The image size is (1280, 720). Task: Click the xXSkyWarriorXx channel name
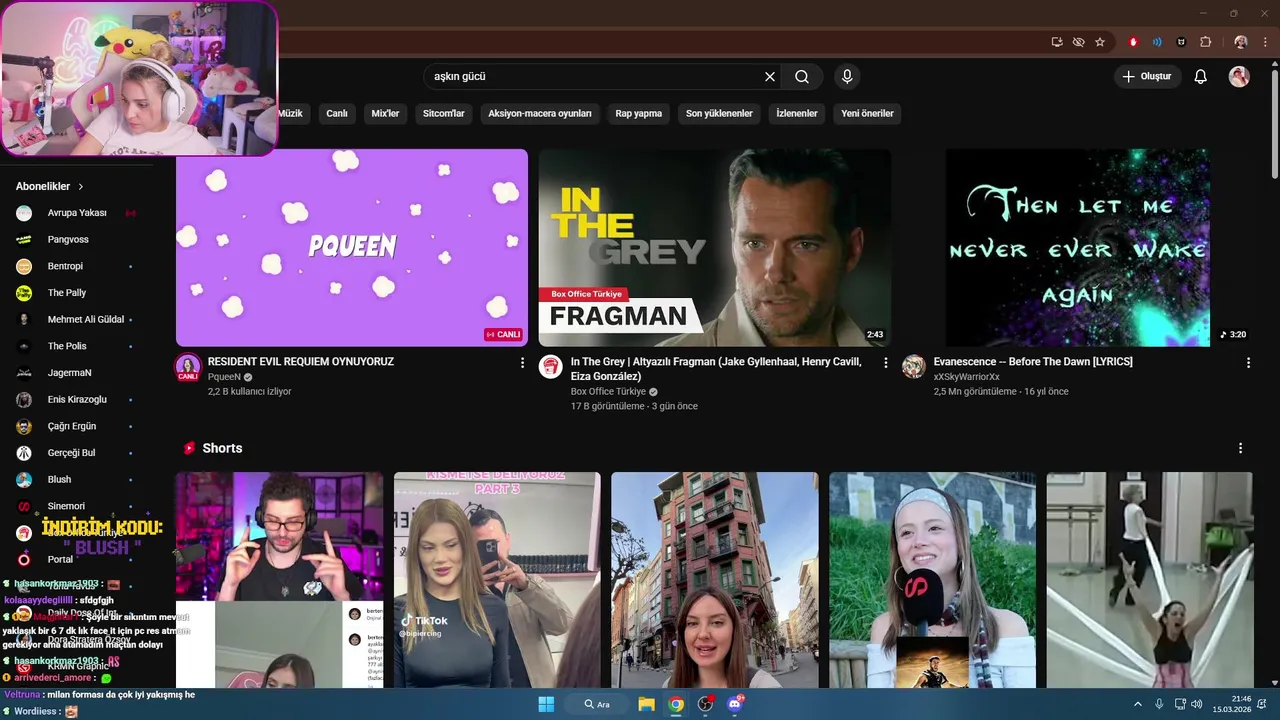coord(967,377)
